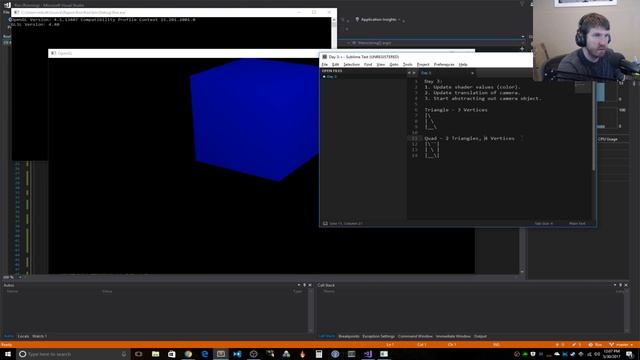This screenshot has height=360, width=640.
Task: Click 'Triangle - 3 Vertices' line
Action: coord(456,110)
